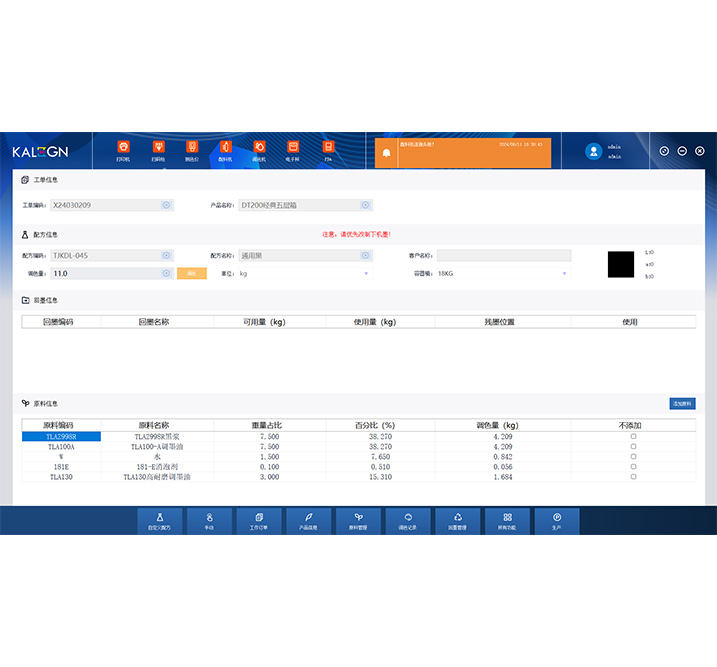Viewport: 717px width, 667px height.
Task: Click the 15.310 percentage cell
Action: [381, 477]
